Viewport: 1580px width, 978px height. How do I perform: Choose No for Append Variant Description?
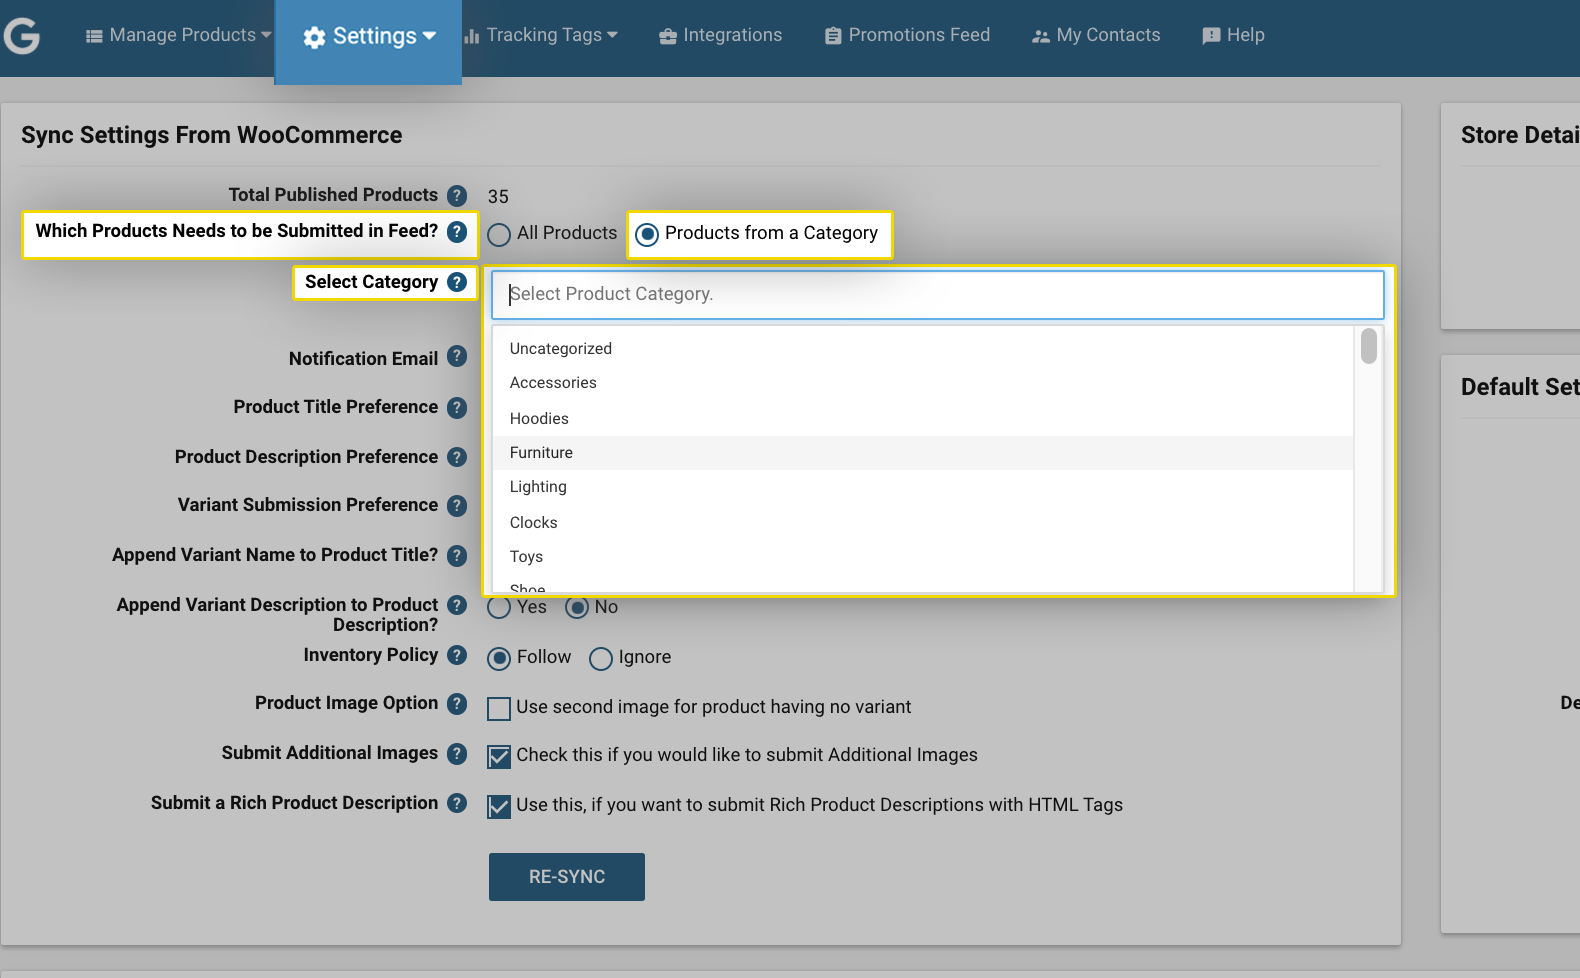[x=577, y=607]
